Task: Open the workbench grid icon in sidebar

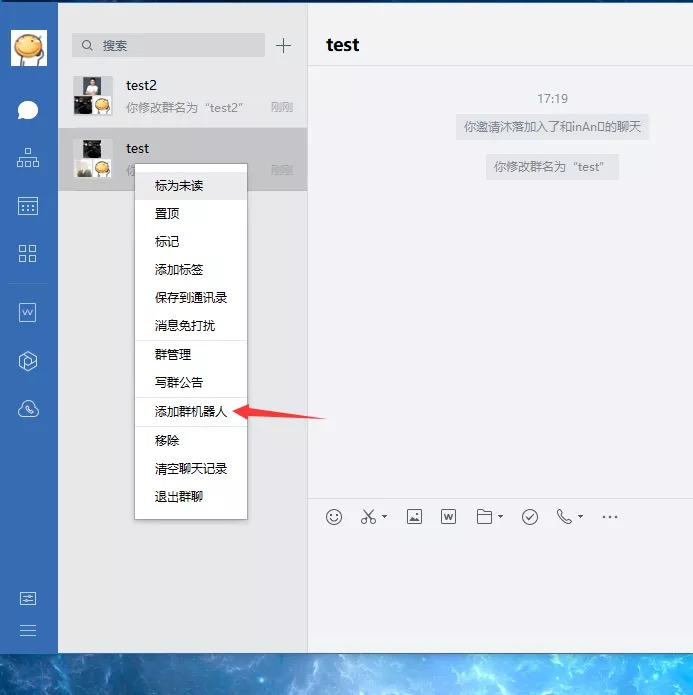Action: pyautogui.click(x=28, y=253)
